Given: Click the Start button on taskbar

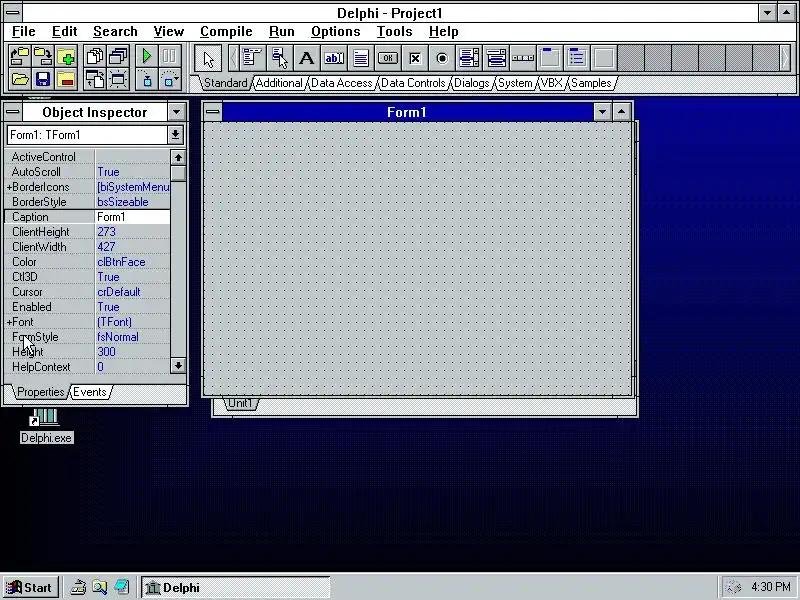Looking at the screenshot, I should (31, 588).
